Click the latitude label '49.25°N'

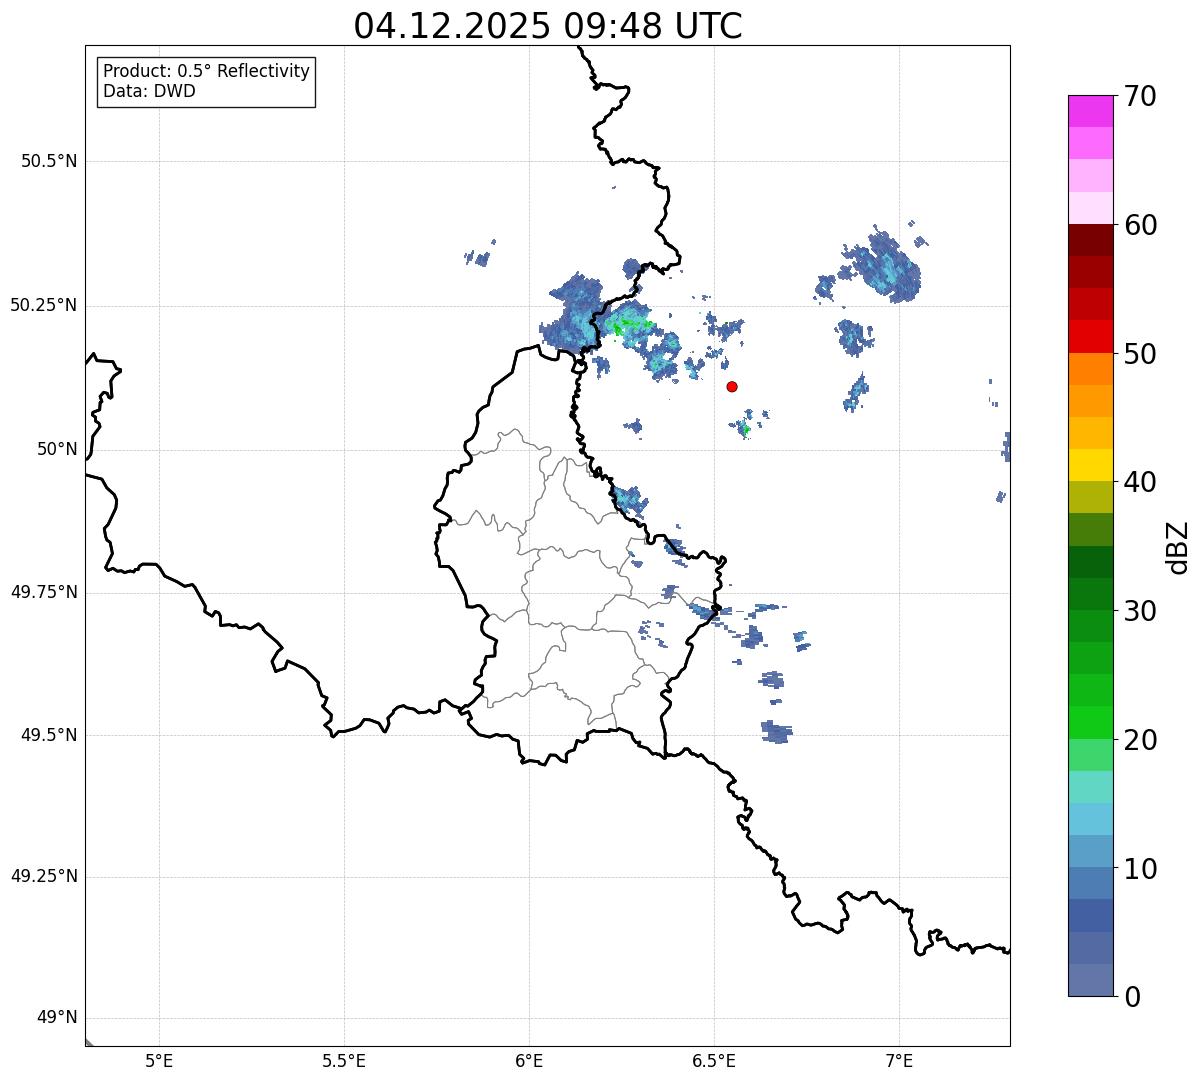tap(43, 876)
